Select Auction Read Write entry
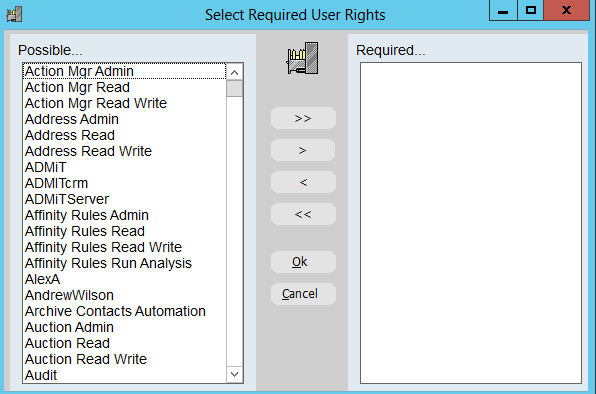This screenshot has height=394, width=596. coord(125,359)
